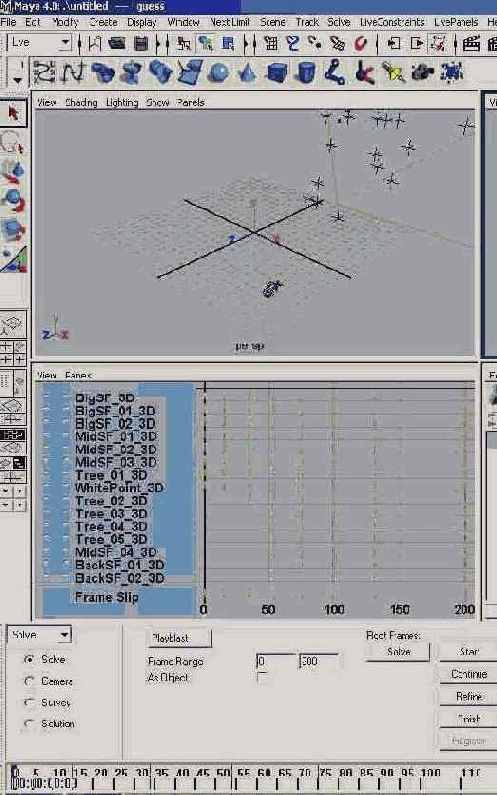Select the Tree_01_3D track entry
The image size is (497, 795).
tap(111, 475)
